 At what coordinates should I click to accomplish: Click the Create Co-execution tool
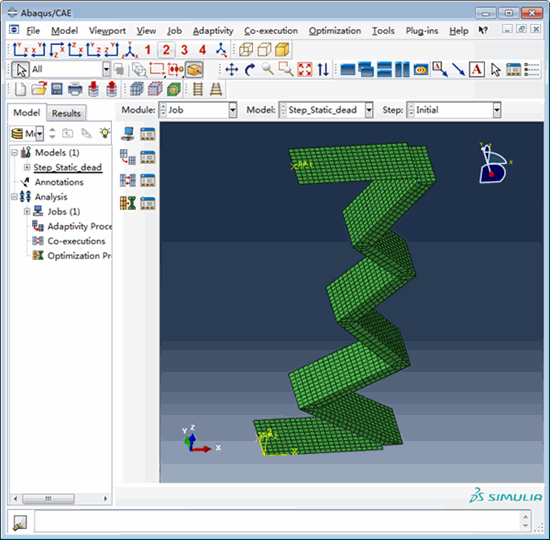127,180
